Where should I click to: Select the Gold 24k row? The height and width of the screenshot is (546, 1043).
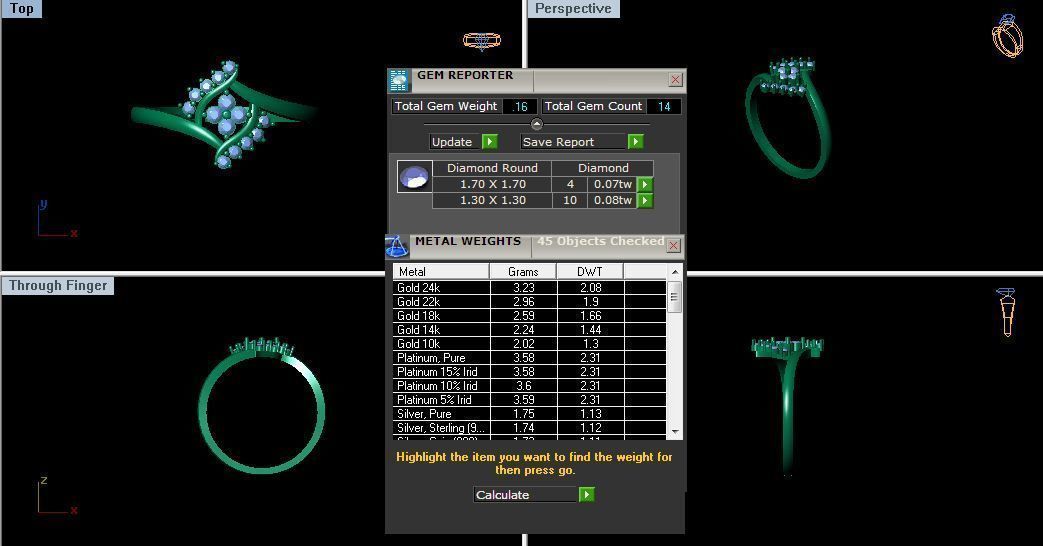529,288
